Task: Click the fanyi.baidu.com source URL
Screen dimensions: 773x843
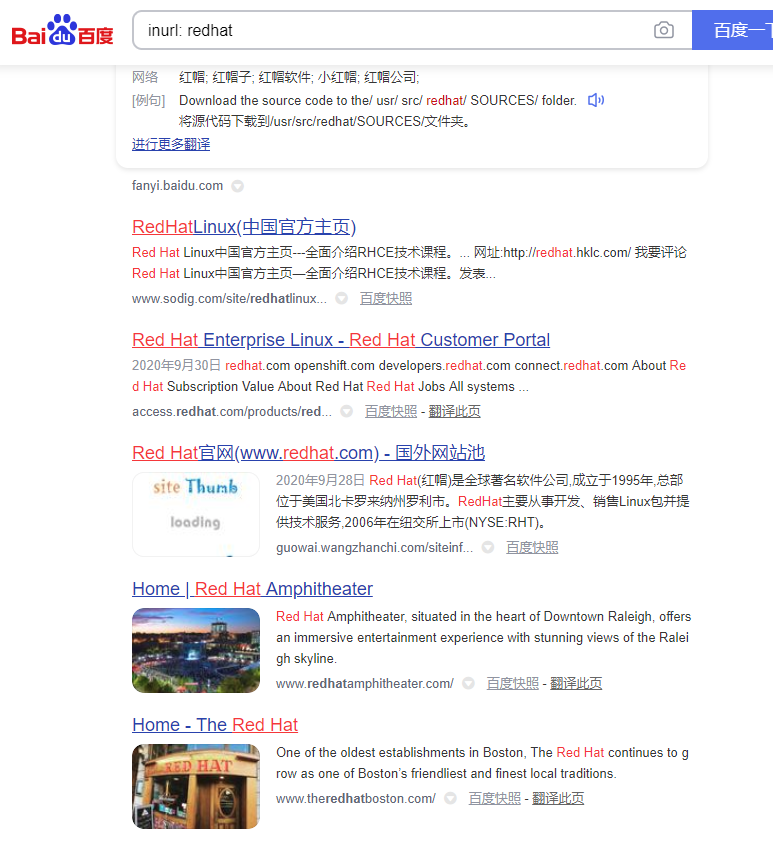Action: tap(177, 186)
